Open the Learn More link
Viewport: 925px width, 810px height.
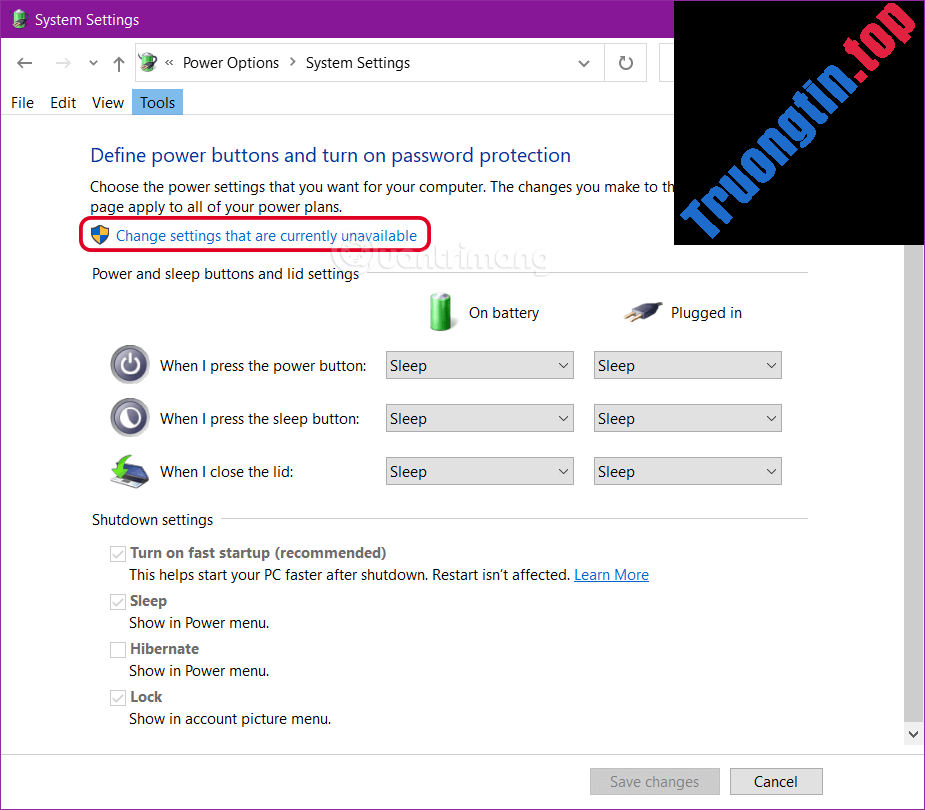(611, 575)
